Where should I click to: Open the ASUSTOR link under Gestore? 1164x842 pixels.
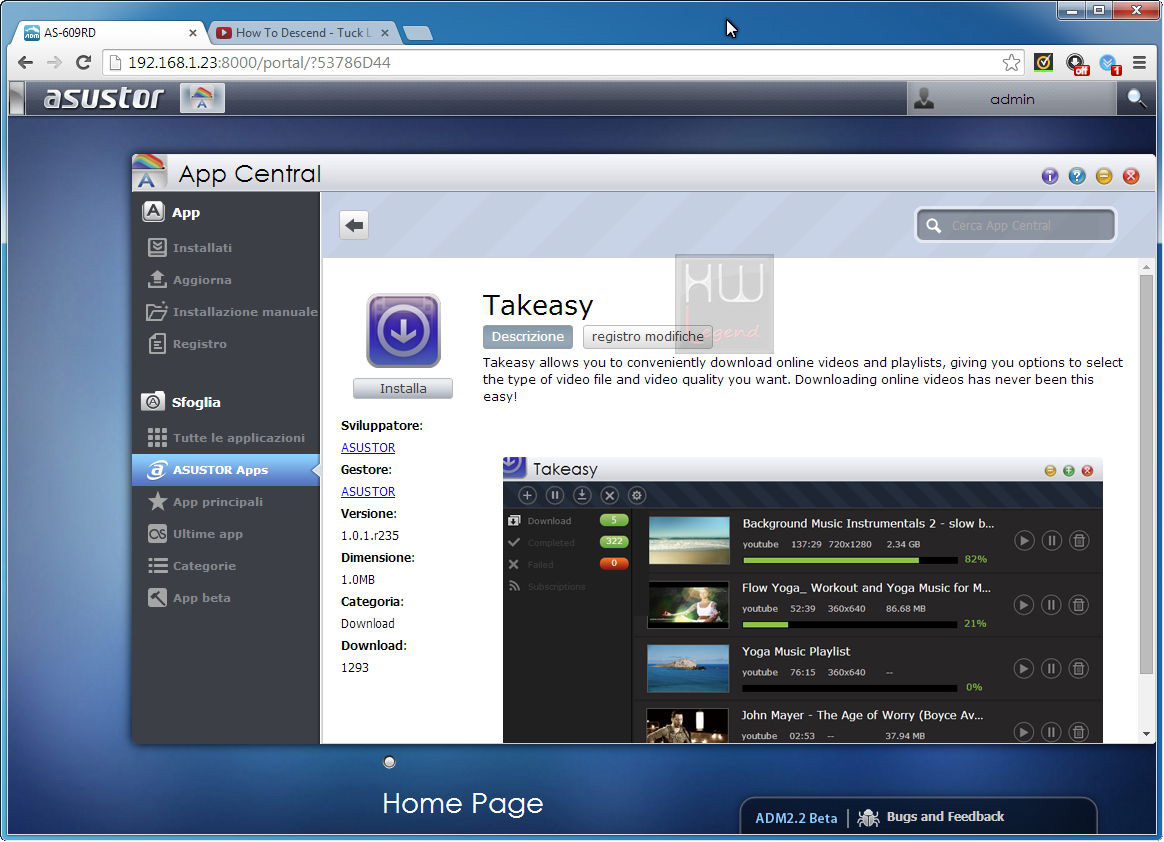pos(368,492)
